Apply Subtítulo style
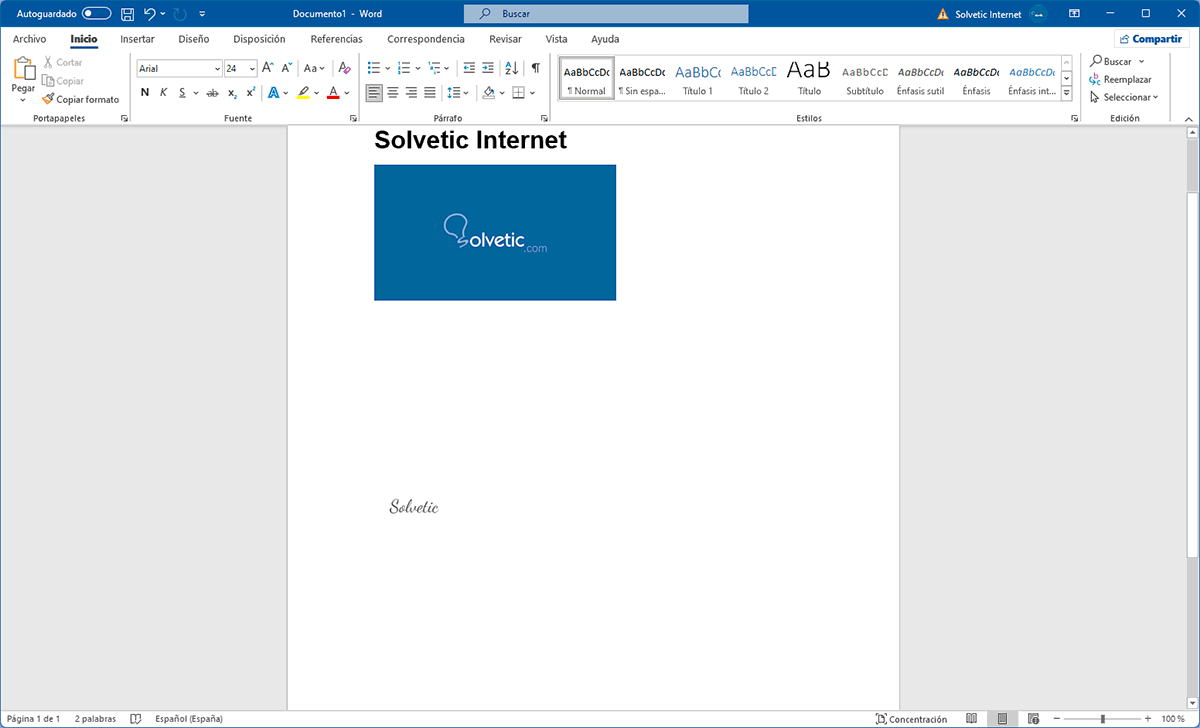Screen dimensions: 1200x728 865,78
